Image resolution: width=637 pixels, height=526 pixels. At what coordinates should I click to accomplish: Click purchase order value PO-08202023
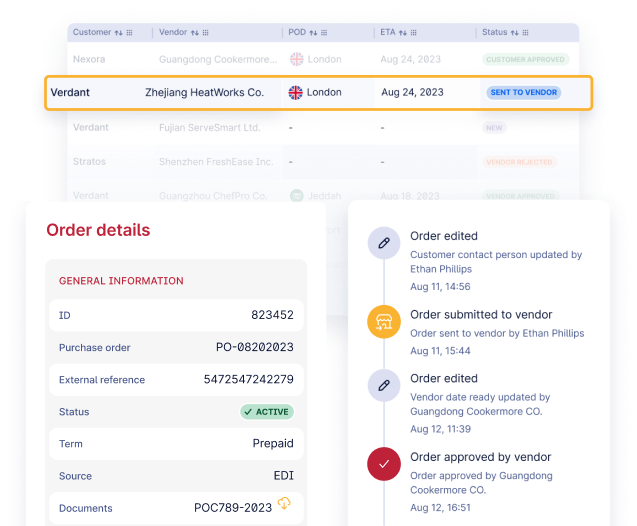point(255,347)
